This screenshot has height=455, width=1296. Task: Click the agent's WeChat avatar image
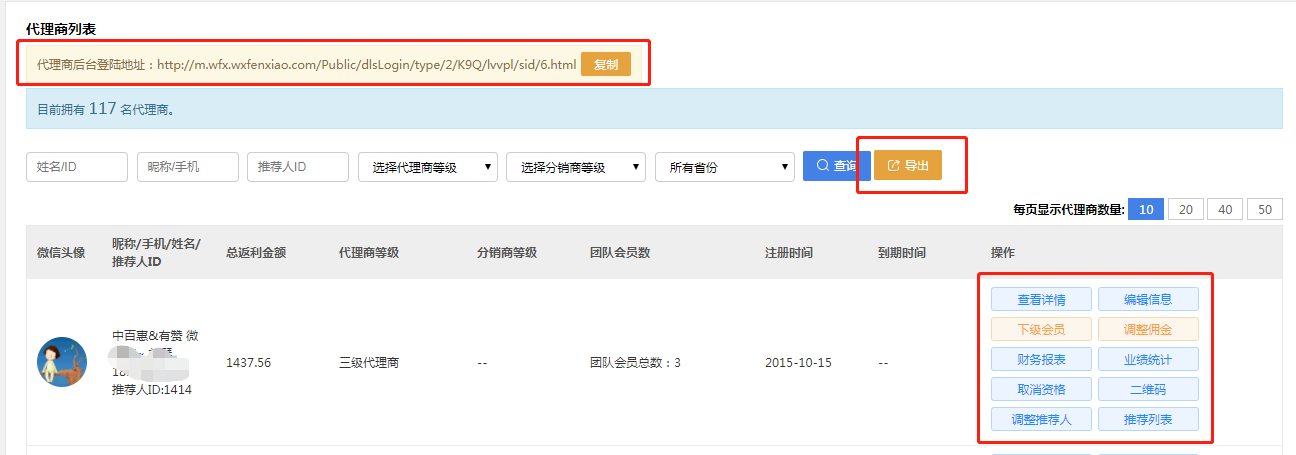(62, 362)
